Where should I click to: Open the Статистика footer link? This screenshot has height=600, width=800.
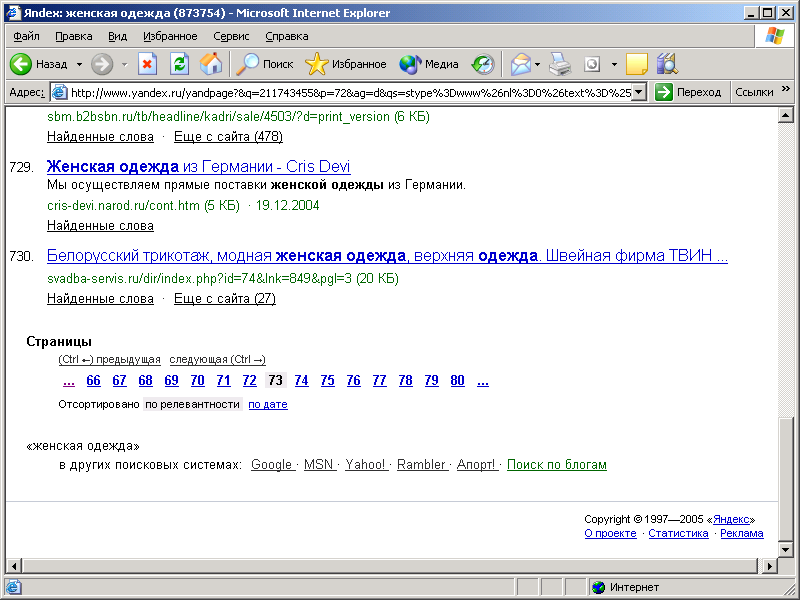pos(678,534)
